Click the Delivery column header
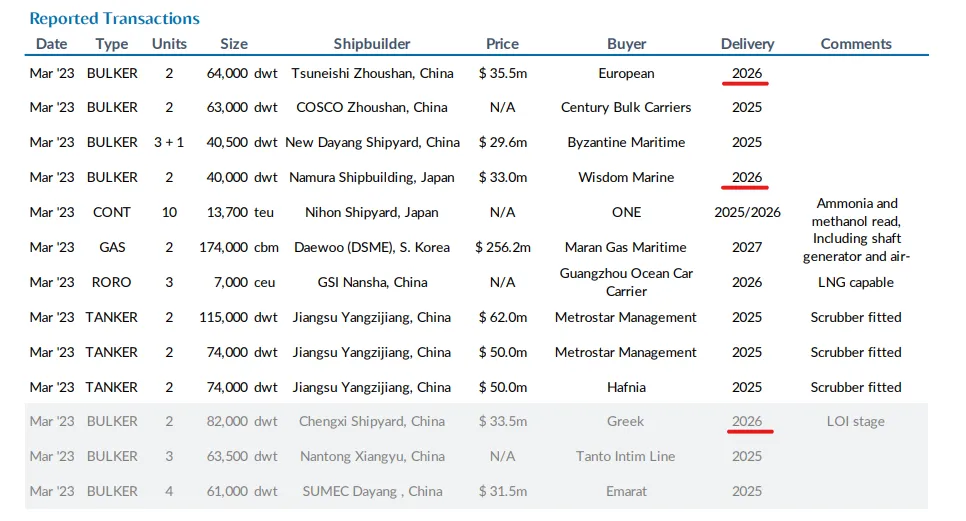Image resolution: width=966 pixels, height=521 pixels. coord(747,44)
